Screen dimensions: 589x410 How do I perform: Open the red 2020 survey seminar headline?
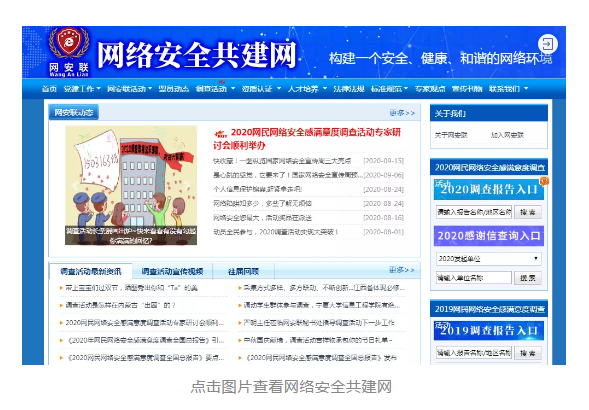tap(307, 138)
